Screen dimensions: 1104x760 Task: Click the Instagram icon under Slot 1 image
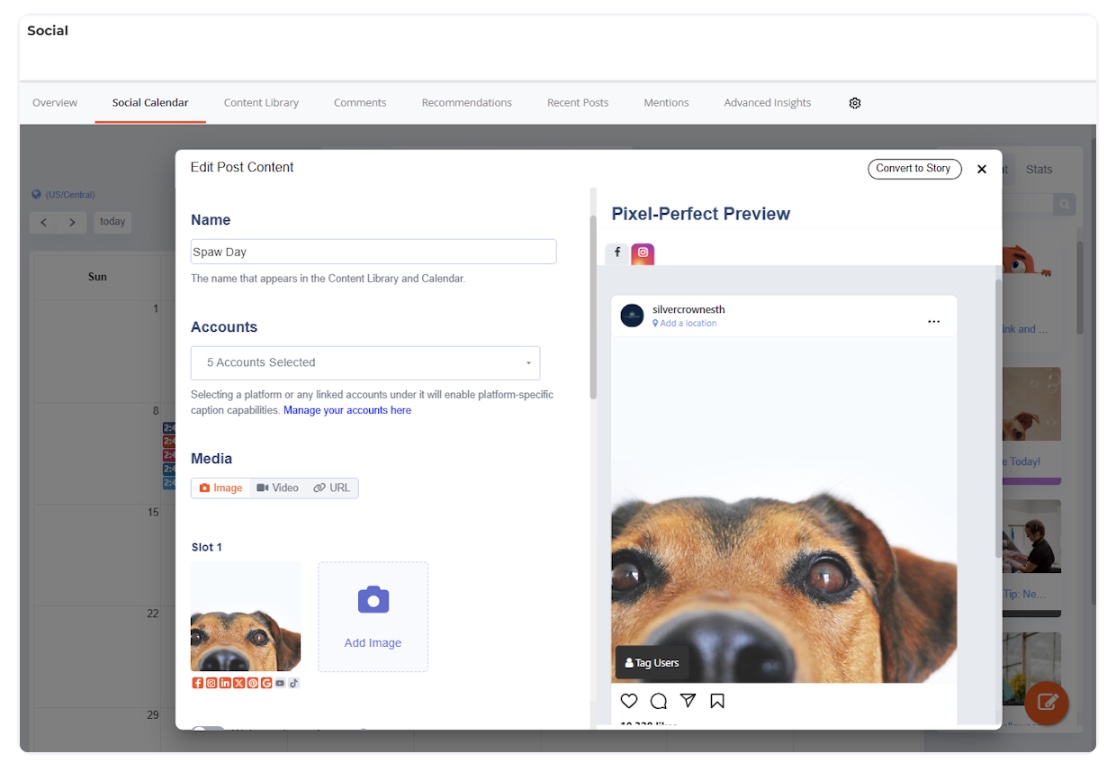click(211, 683)
